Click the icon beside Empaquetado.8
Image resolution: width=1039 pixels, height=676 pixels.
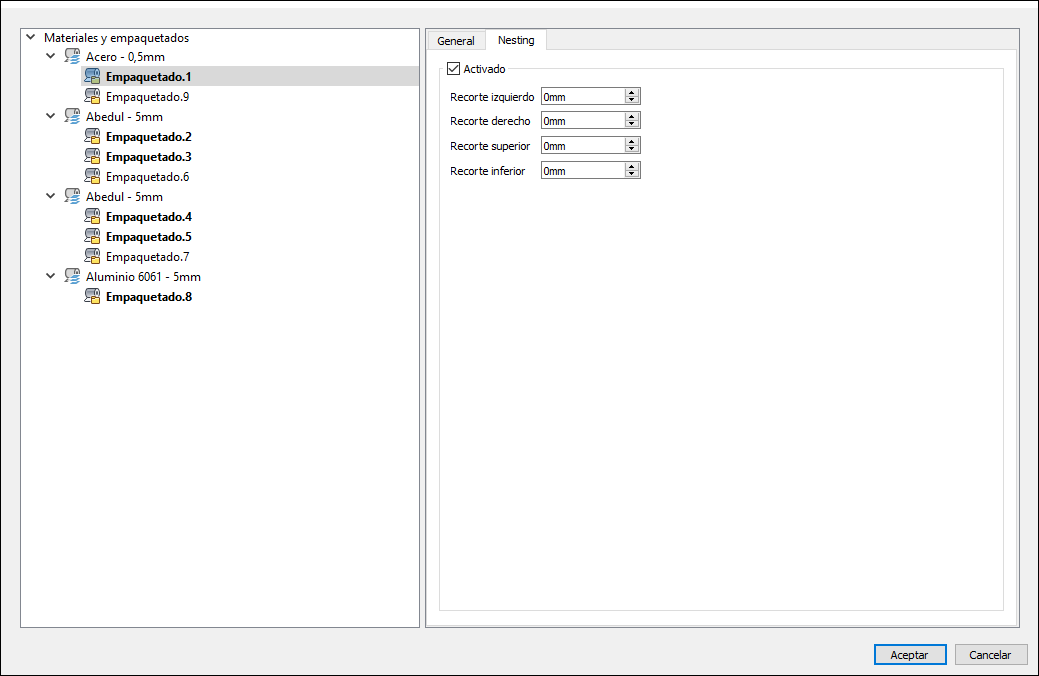92,296
